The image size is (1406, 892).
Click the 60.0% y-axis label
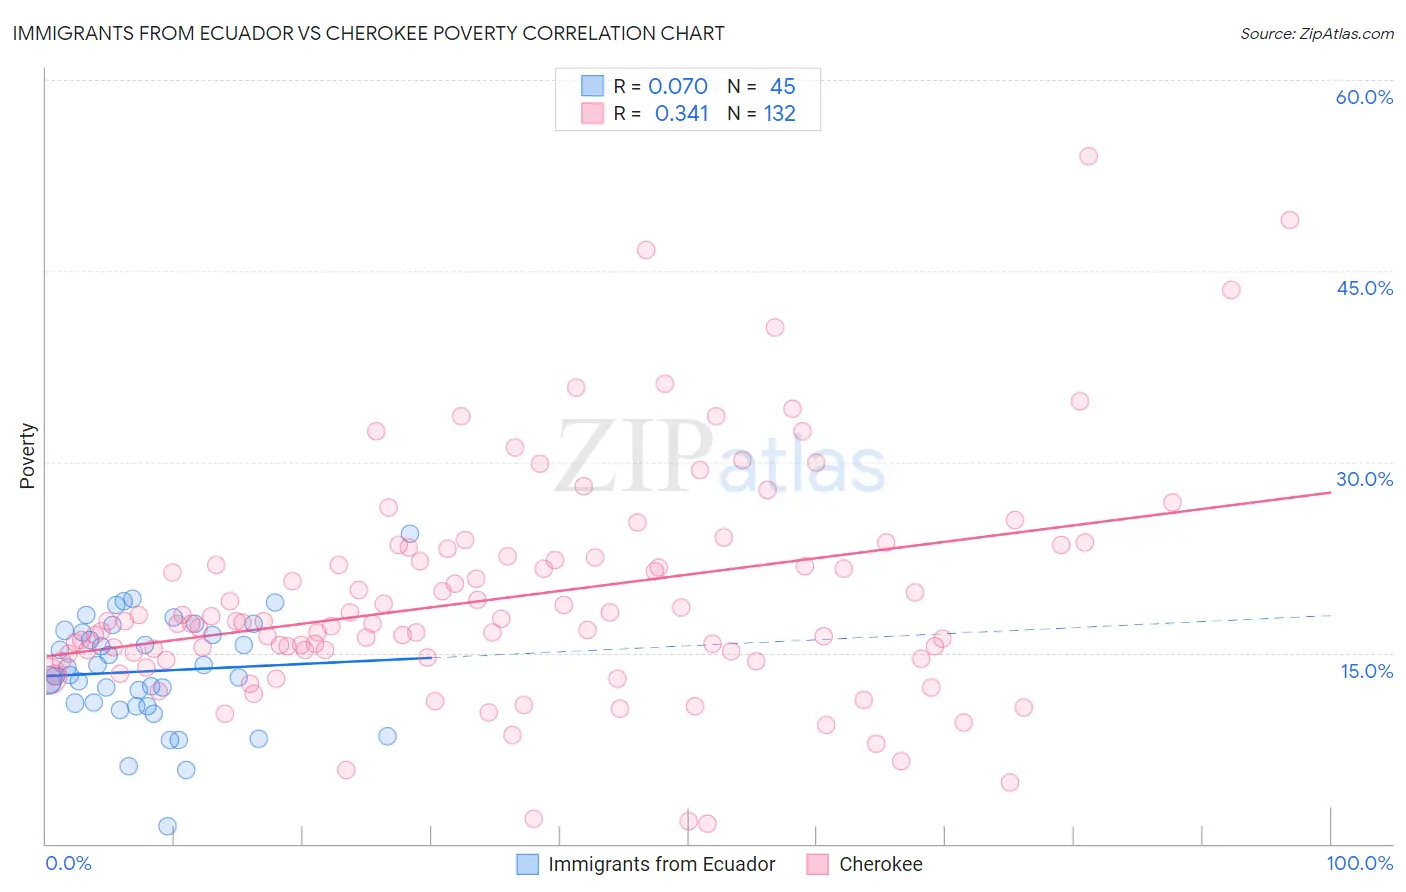(1364, 97)
